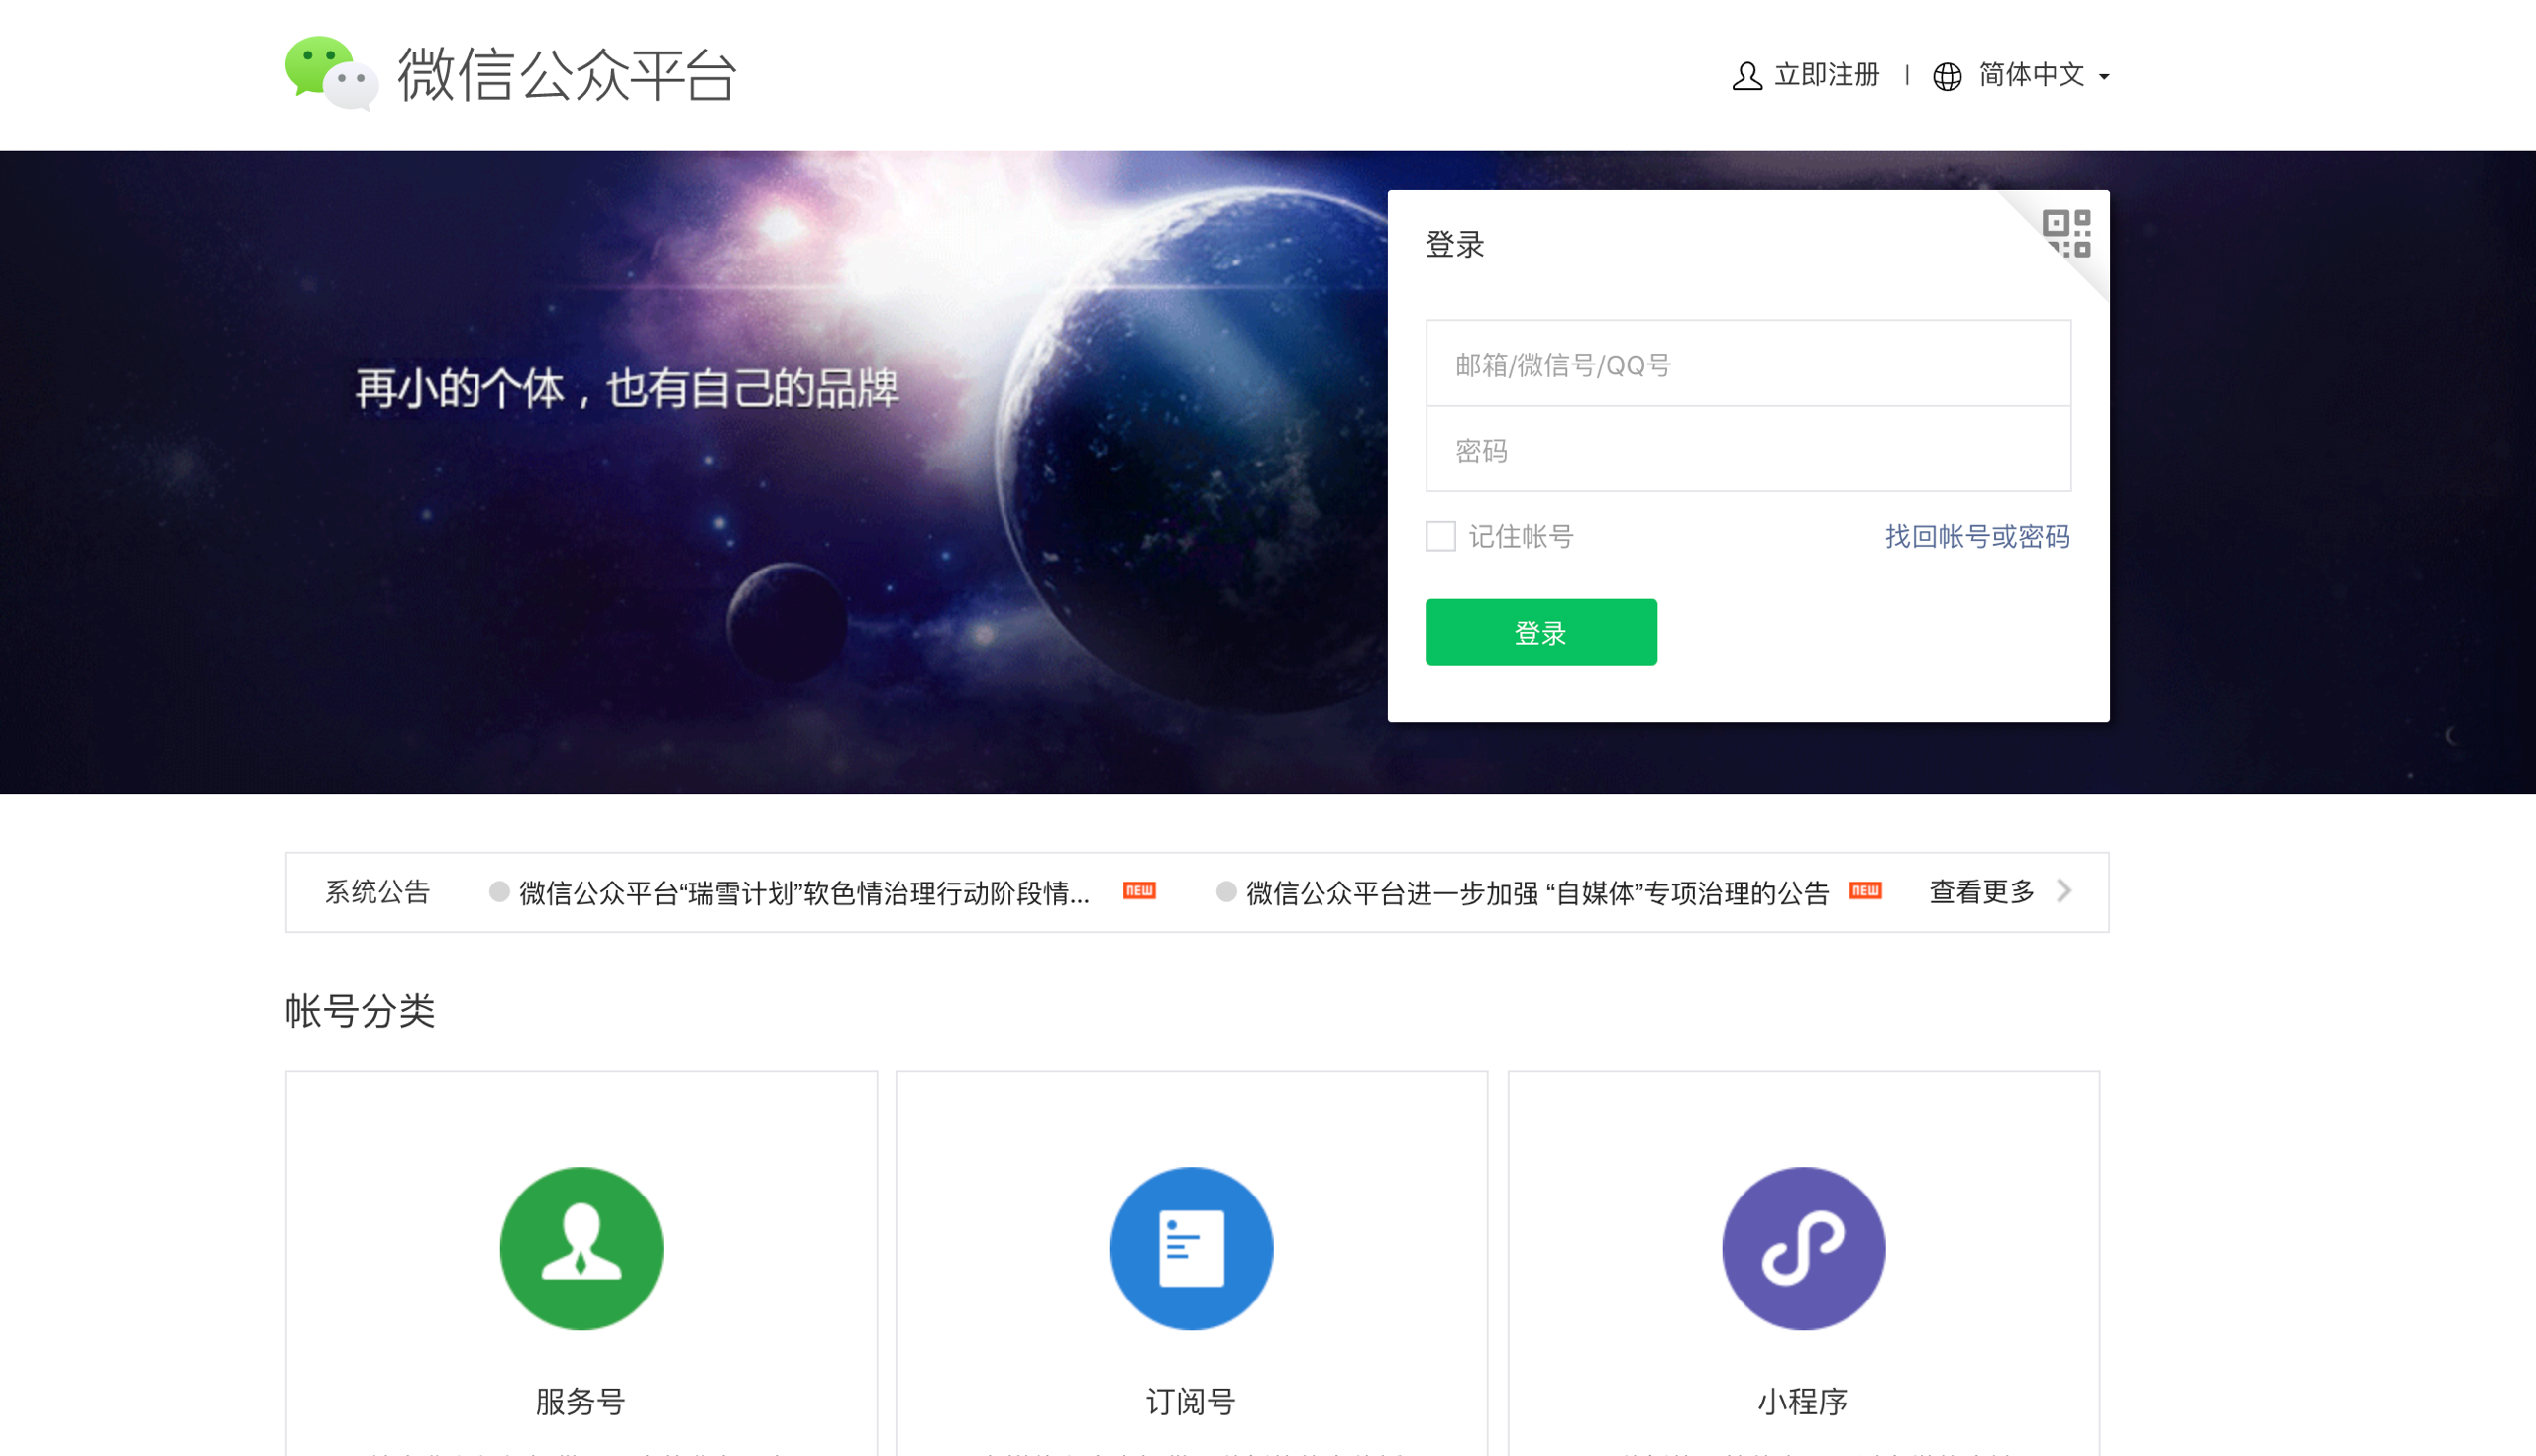Click the banner slogan 再小的个体，也有自己的品牌
Viewport: 2536px width, 1456px height.
627,388
